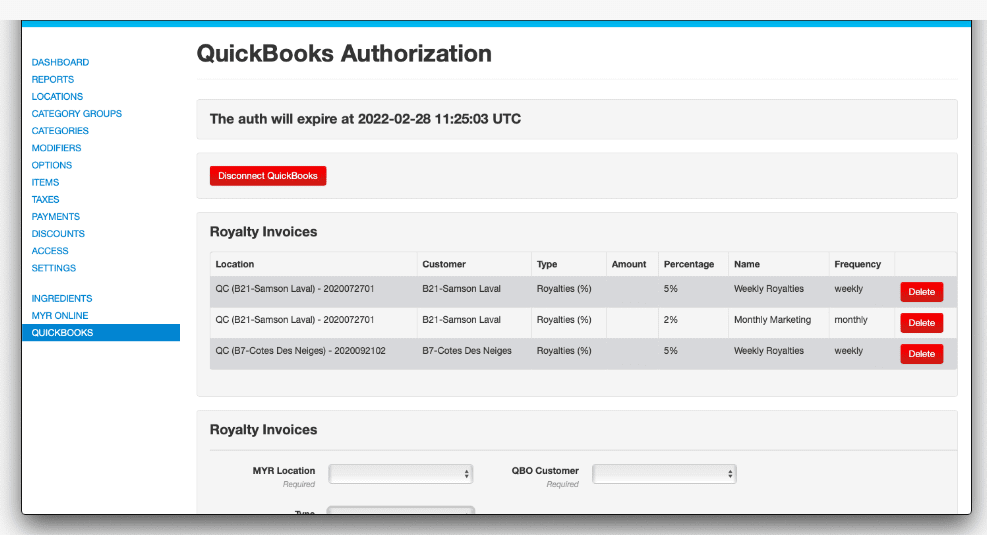
Task: Open the MYR Location dropdown
Action: tap(400, 473)
